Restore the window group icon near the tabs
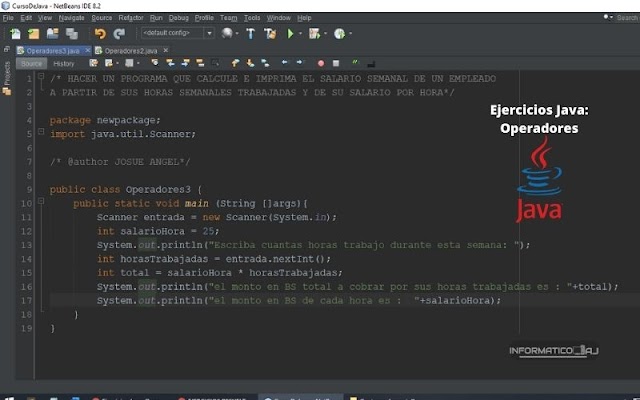 7,49
